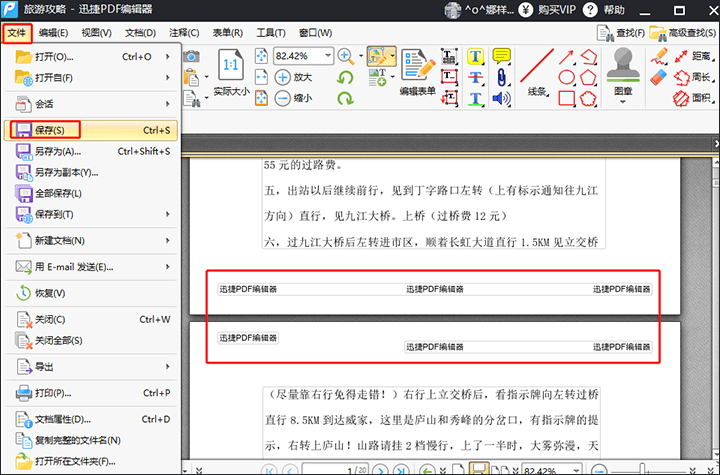The width and height of the screenshot is (720, 475).
Task: Choose 关闭(C) to close document
Action: coord(91,319)
